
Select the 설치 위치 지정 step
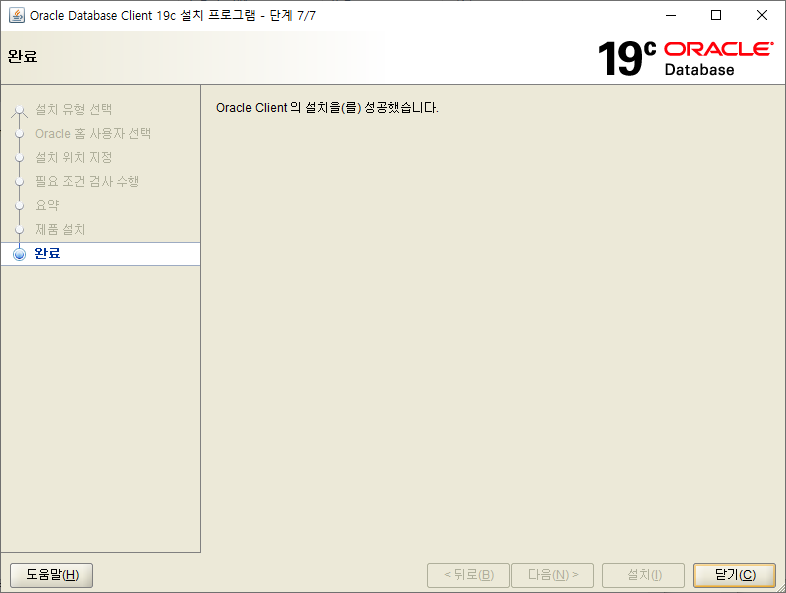pyautogui.click(x=73, y=157)
